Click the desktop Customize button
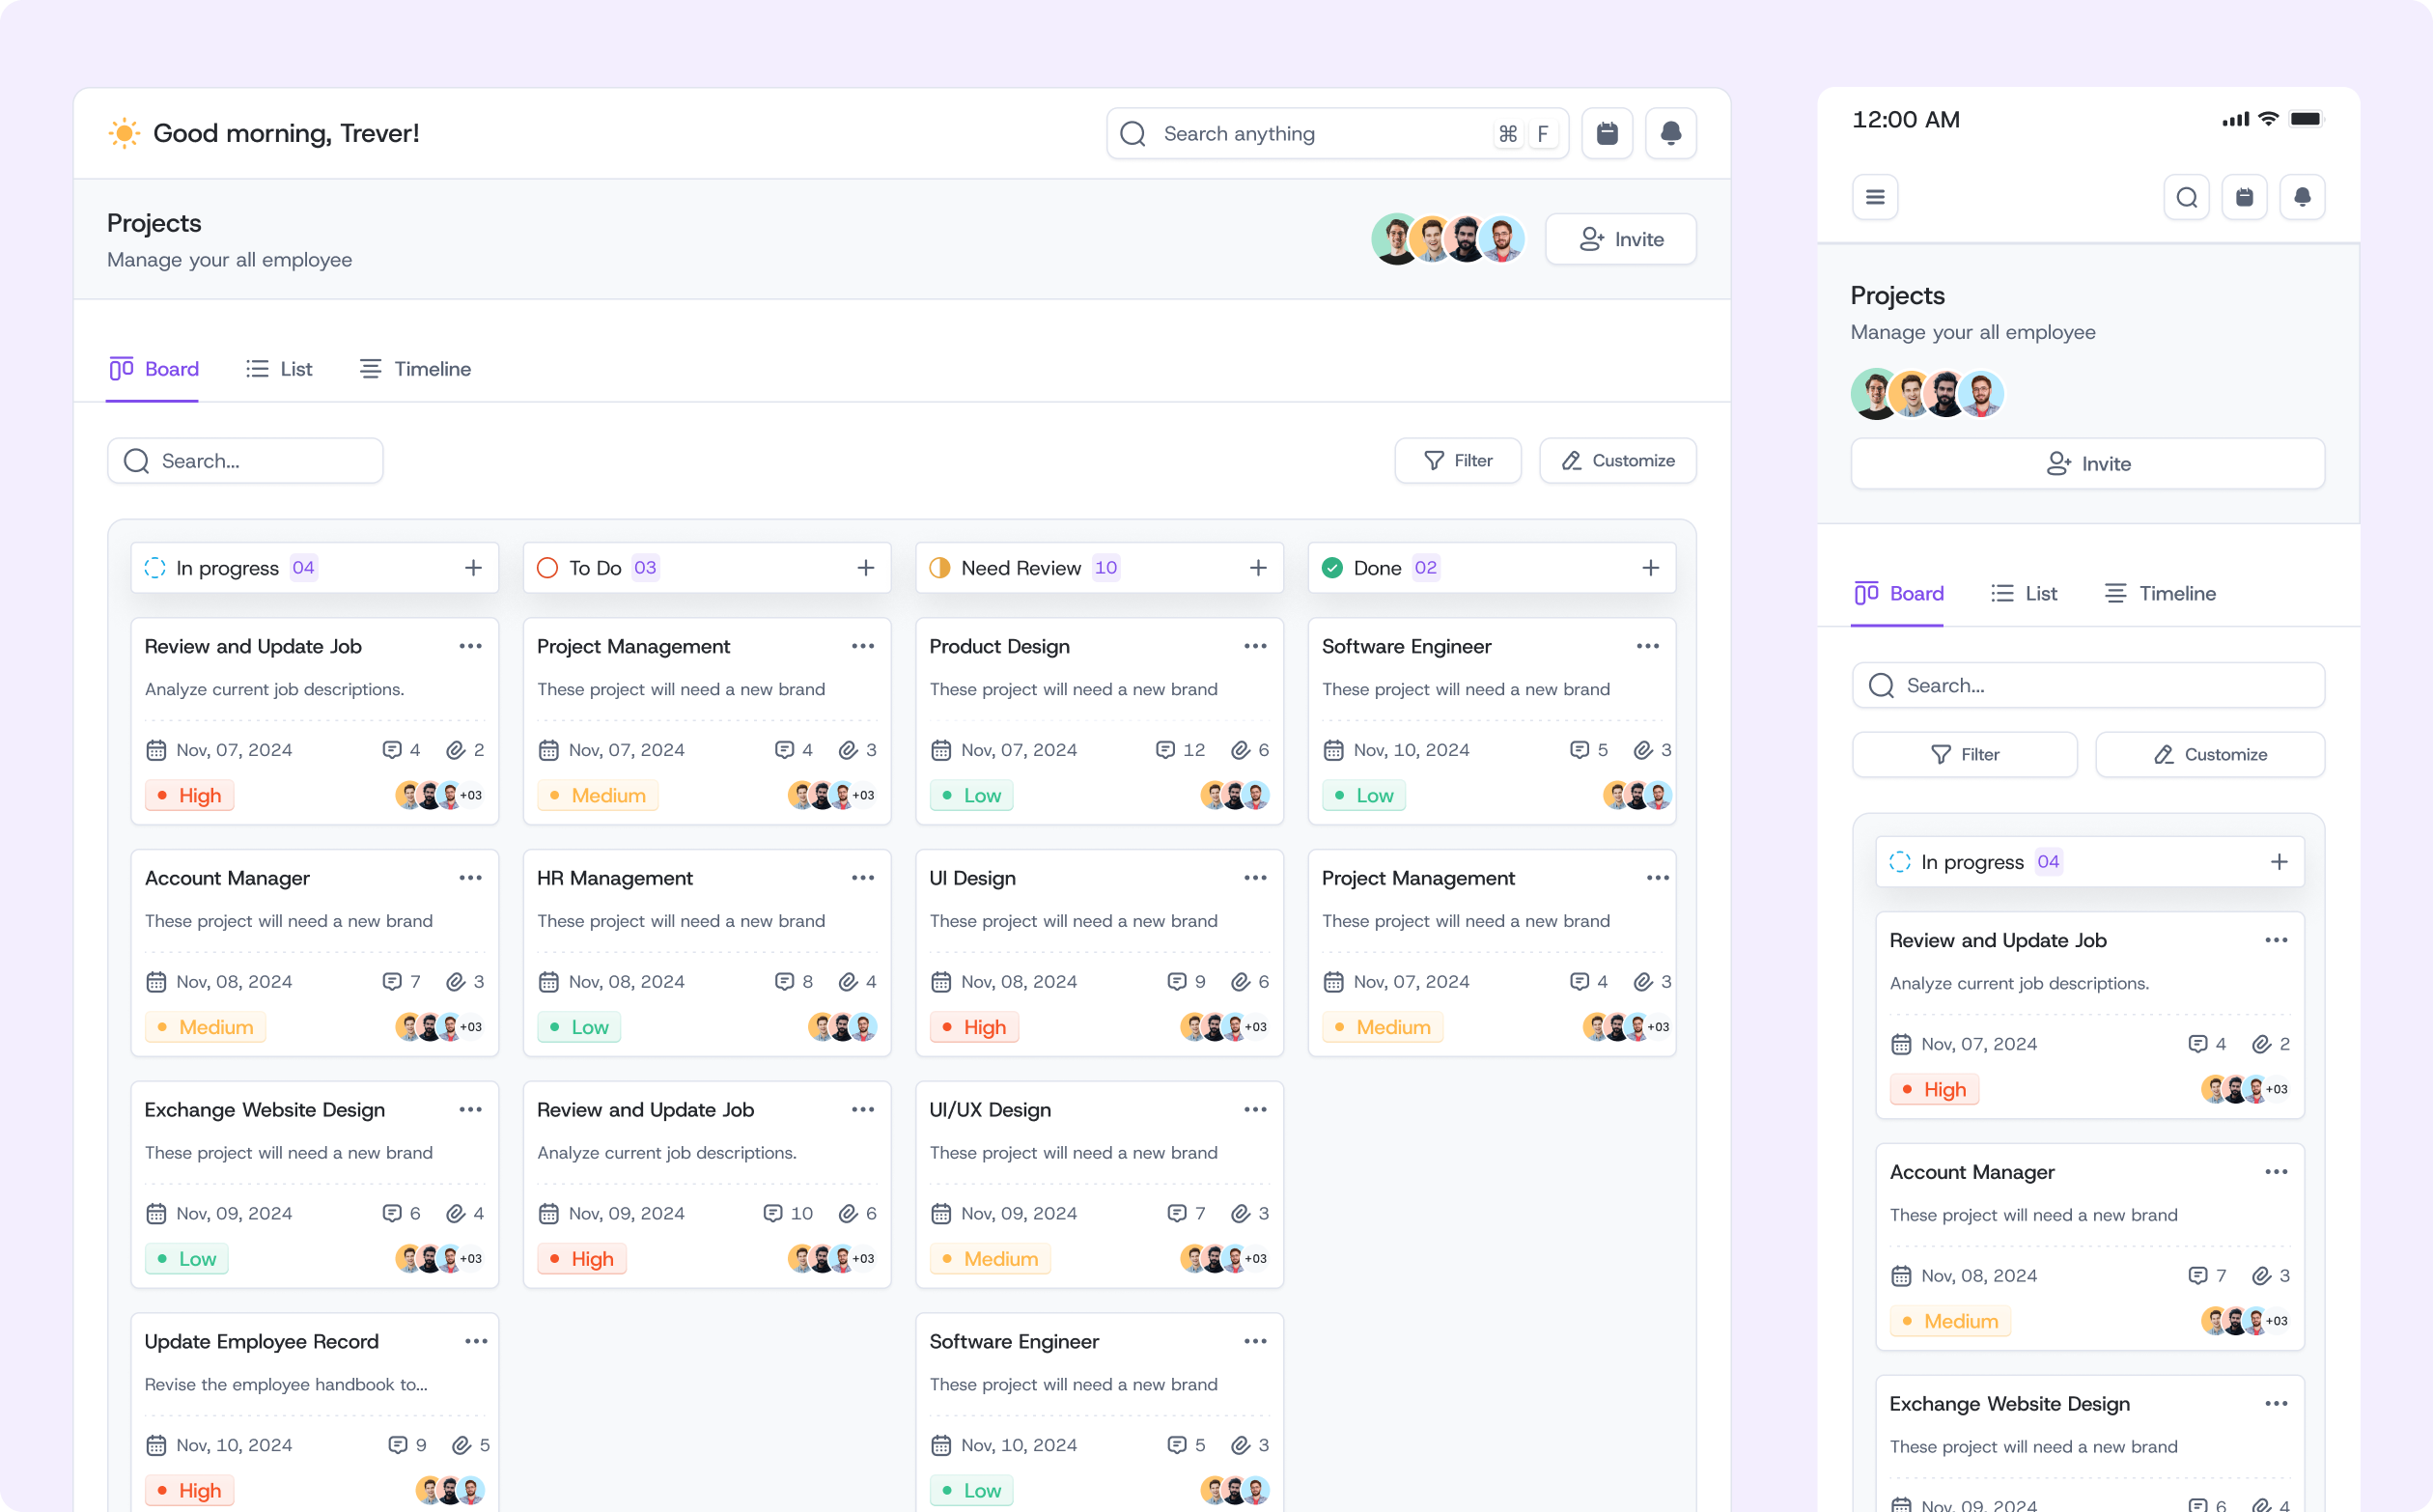2433x1512 pixels. (x=1617, y=460)
